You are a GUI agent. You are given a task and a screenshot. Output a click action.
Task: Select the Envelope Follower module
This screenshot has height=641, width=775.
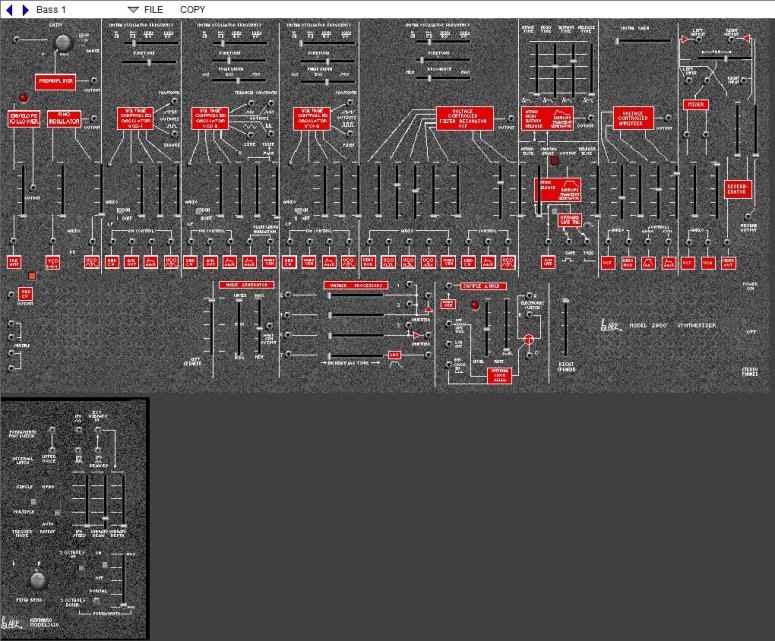point(24,121)
